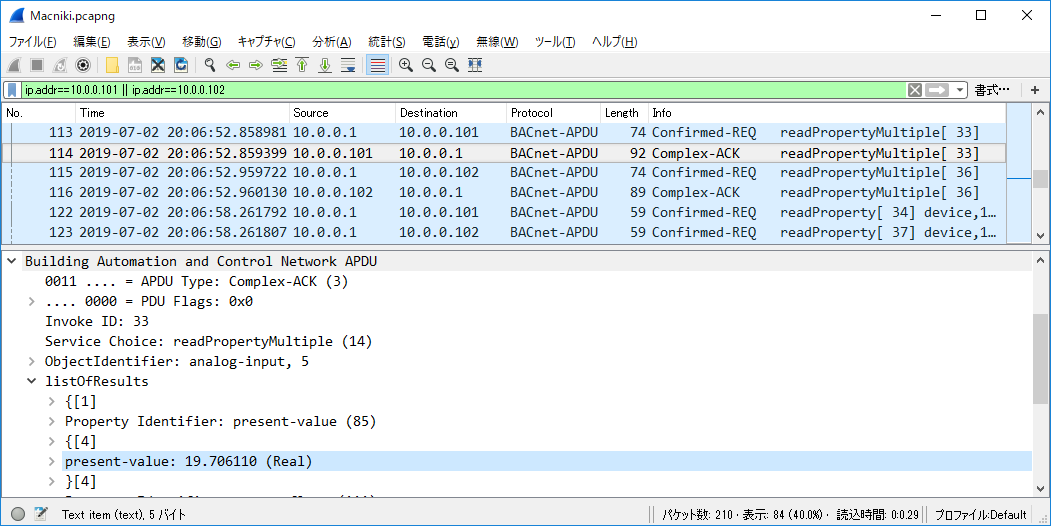Expand Property Identifier: present-value (85)
The image size is (1051, 526).
click(x=52, y=421)
